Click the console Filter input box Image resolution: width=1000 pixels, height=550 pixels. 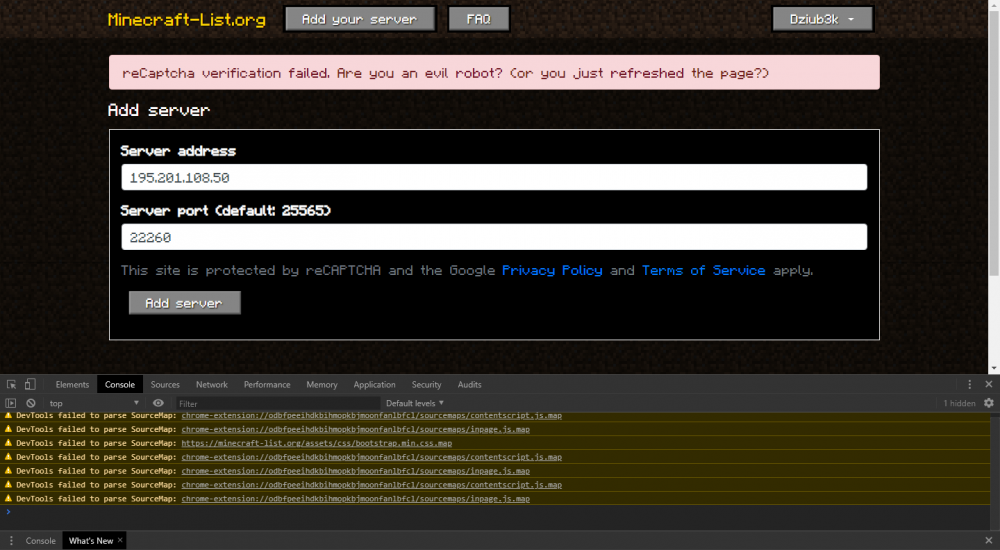coord(277,403)
